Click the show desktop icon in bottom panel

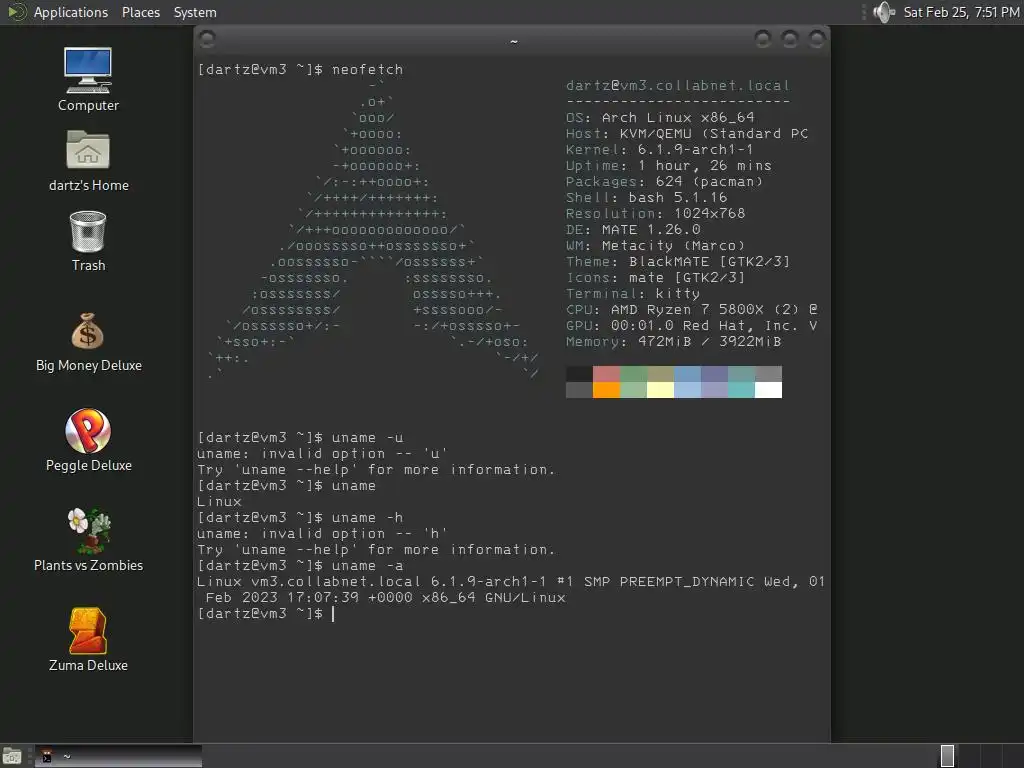12,756
